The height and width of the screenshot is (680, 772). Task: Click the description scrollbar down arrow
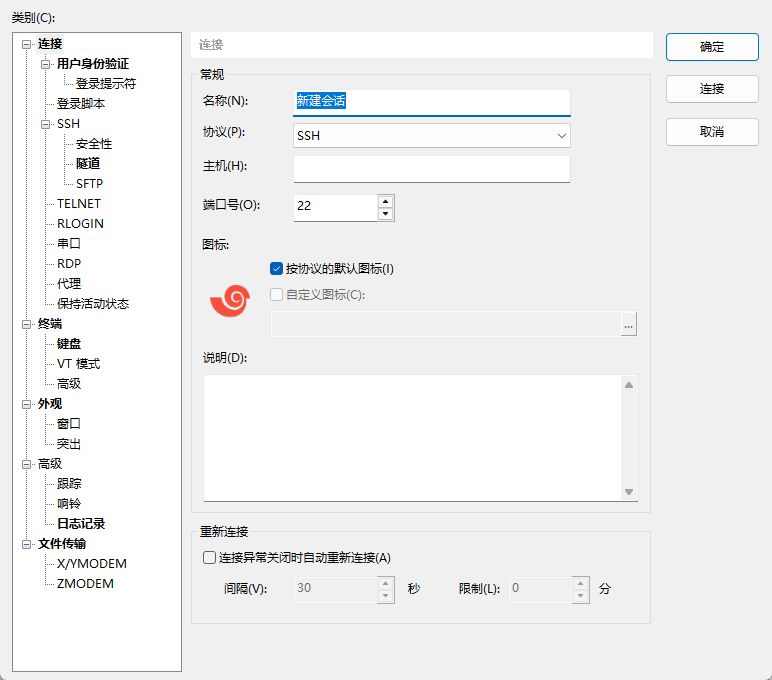(x=629, y=491)
